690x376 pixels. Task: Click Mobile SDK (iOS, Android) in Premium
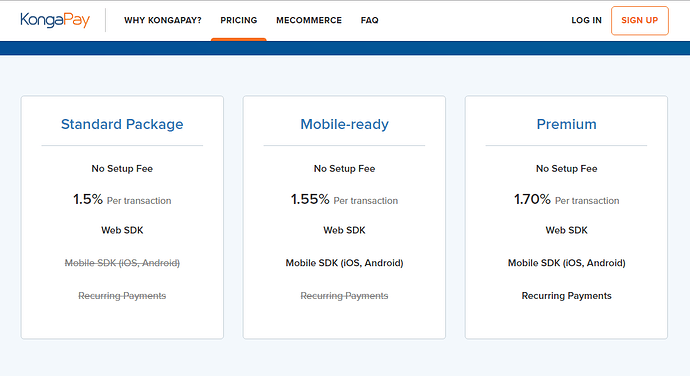point(566,263)
